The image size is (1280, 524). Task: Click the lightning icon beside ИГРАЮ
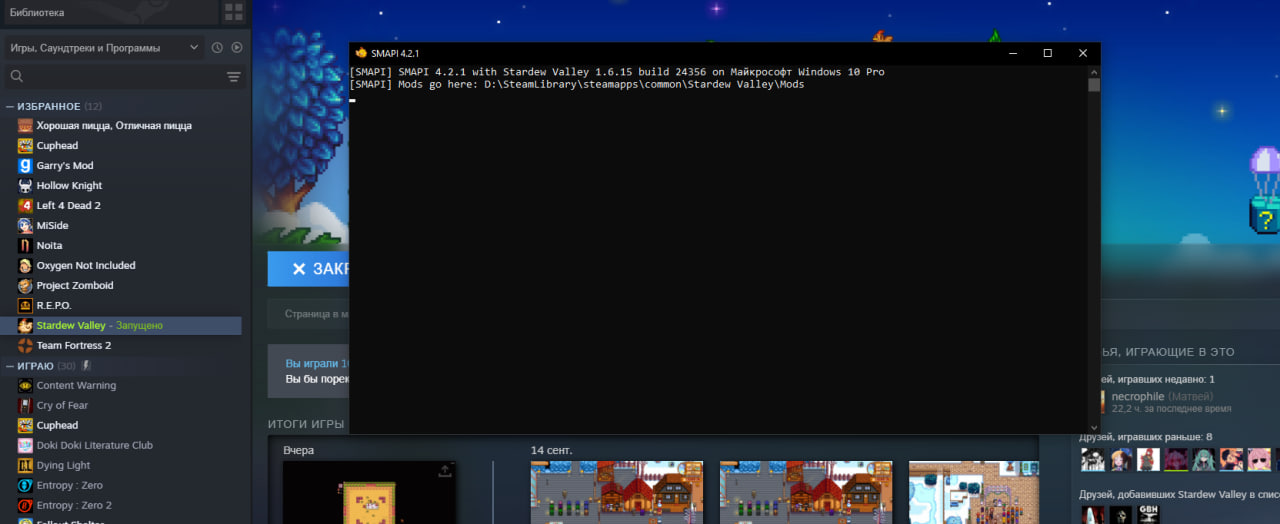tap(86, 366)
